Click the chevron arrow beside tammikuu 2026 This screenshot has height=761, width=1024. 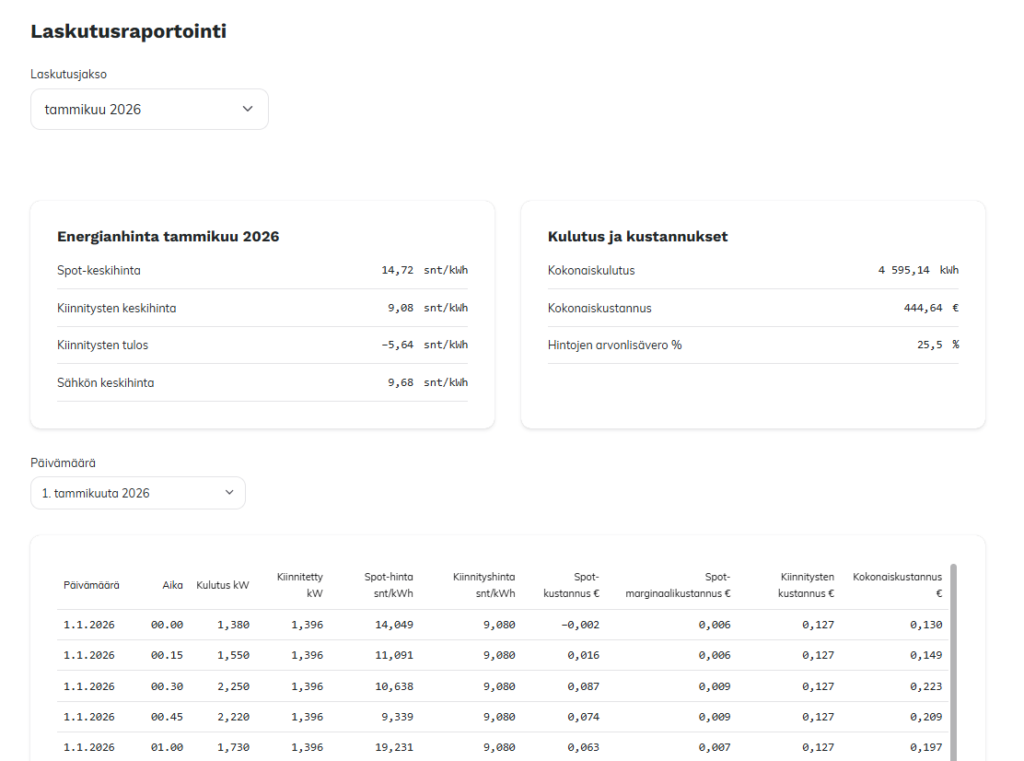[248, 109]
